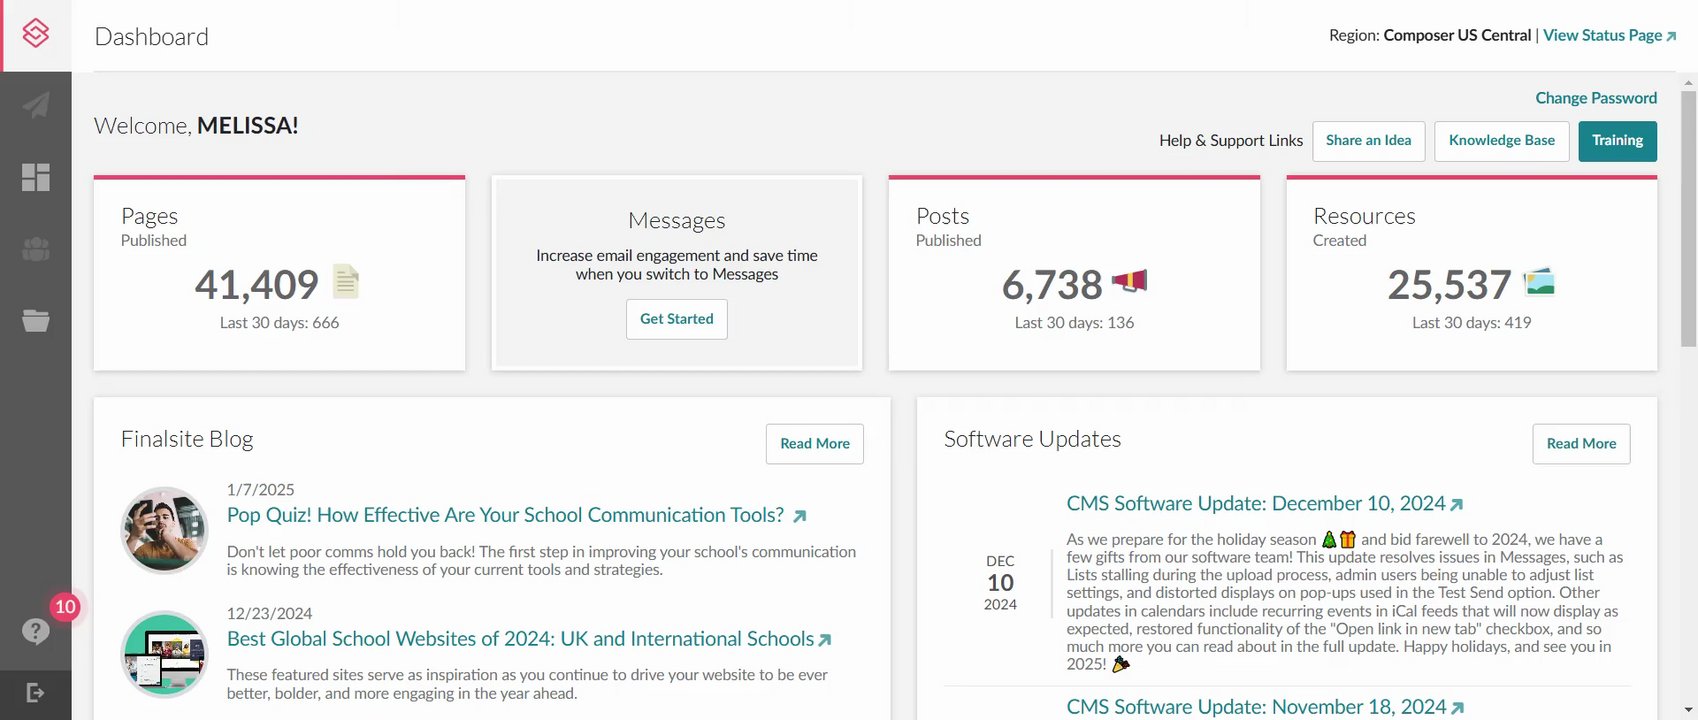Click scrollbar down arrow
The image size is (1698, 720).
(1688, 711)
